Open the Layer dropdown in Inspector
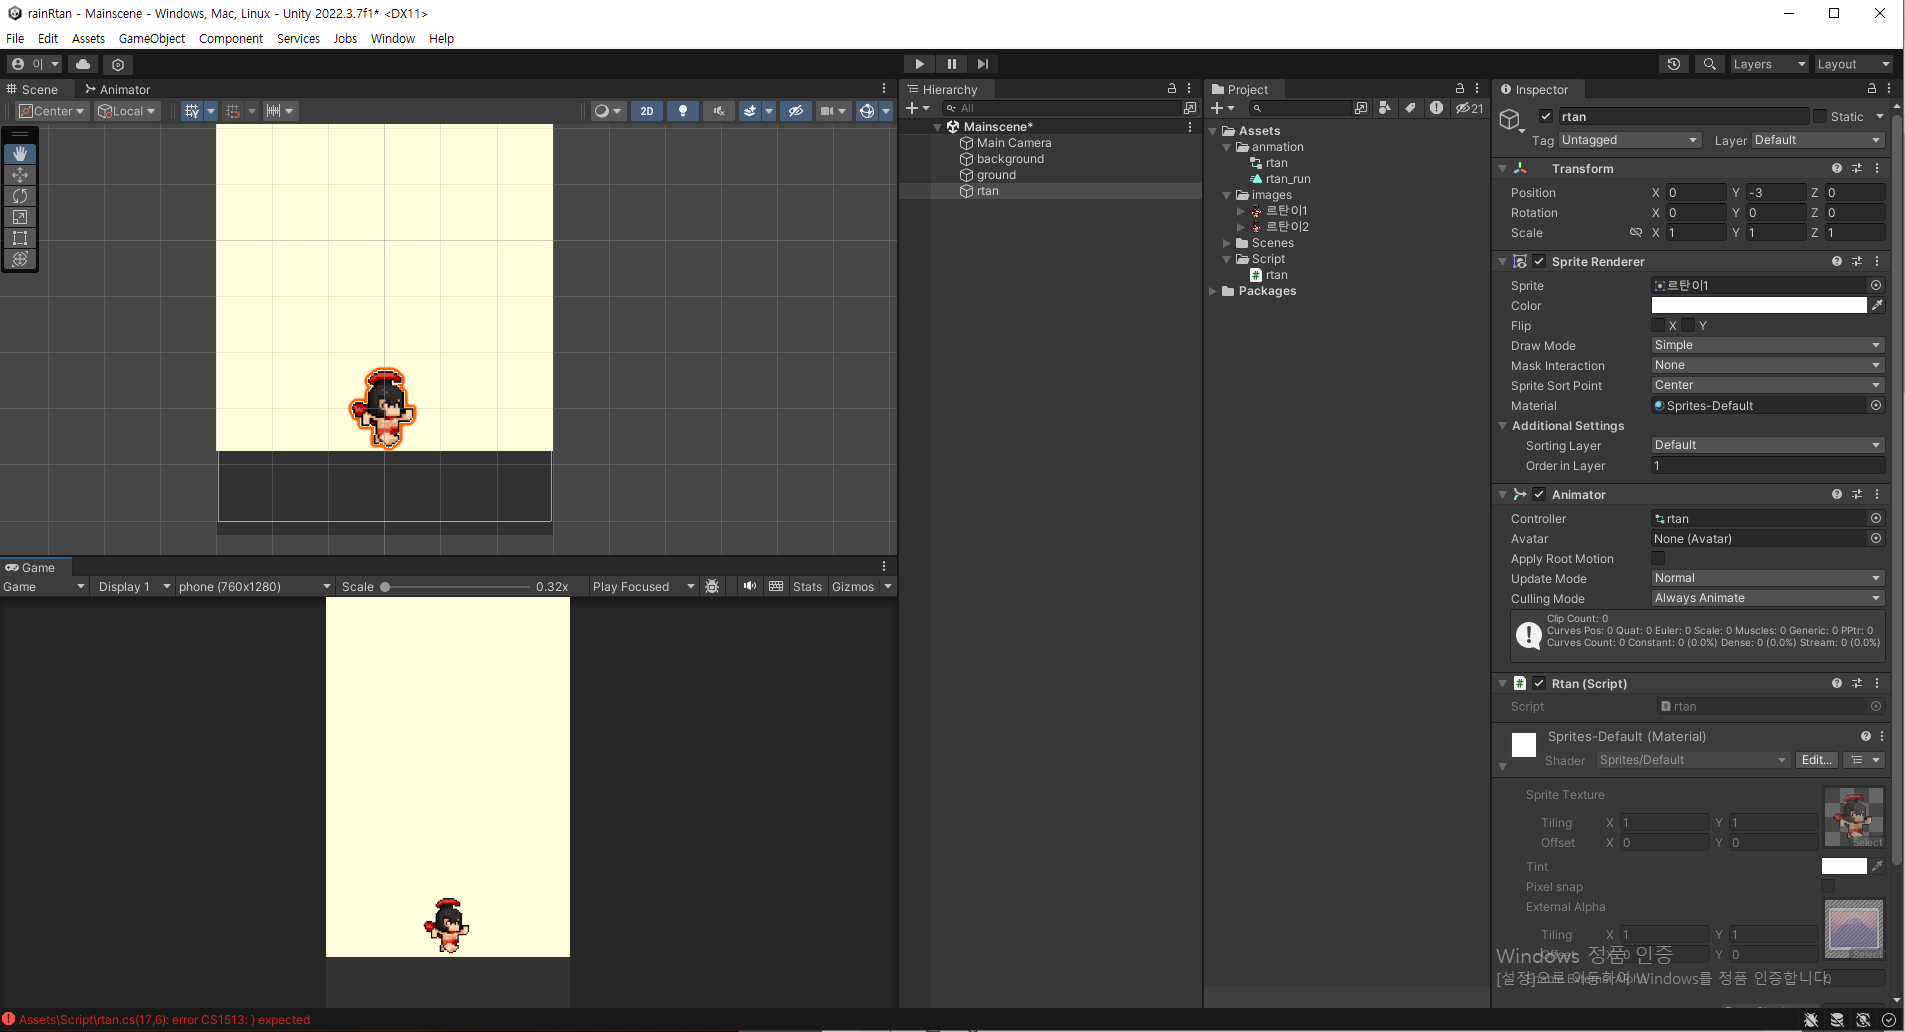This screenshot has height=1032, width=1905. click(x=1818, y=141)
